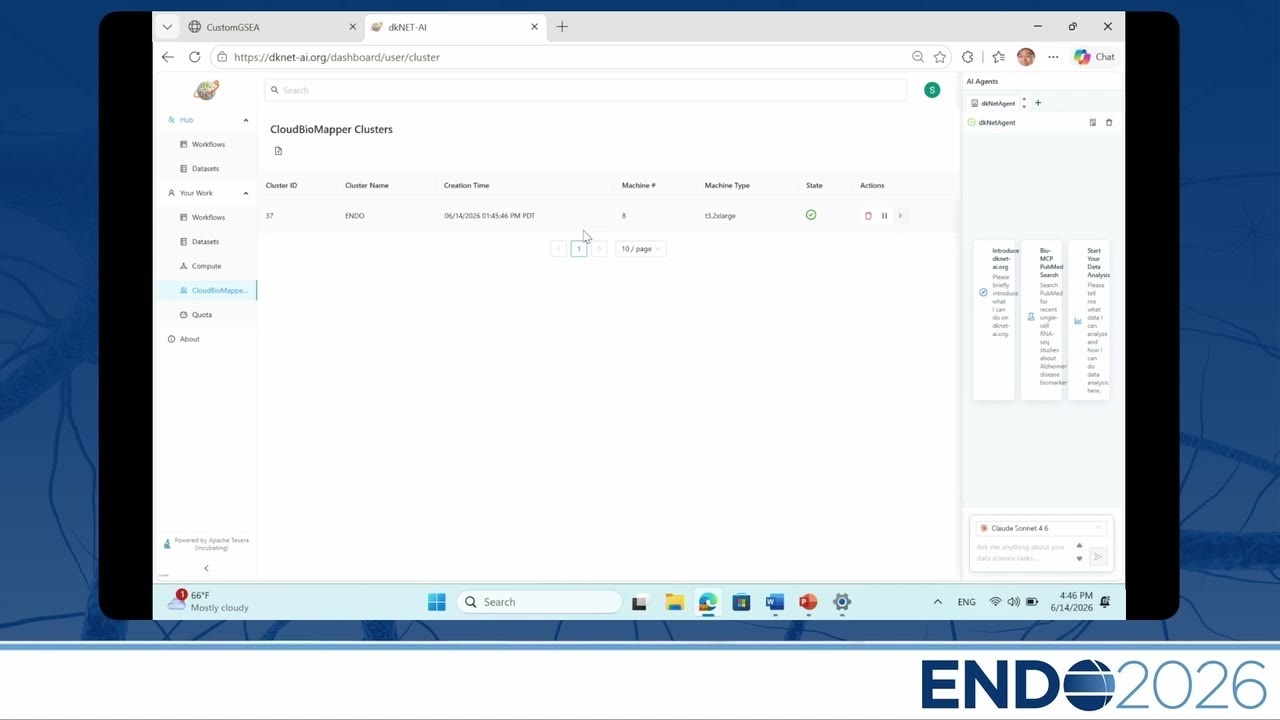Delete the dkNetAgent with its trash icon
This screenshot has height=720, width=1280.
[x=1109, y=123]
